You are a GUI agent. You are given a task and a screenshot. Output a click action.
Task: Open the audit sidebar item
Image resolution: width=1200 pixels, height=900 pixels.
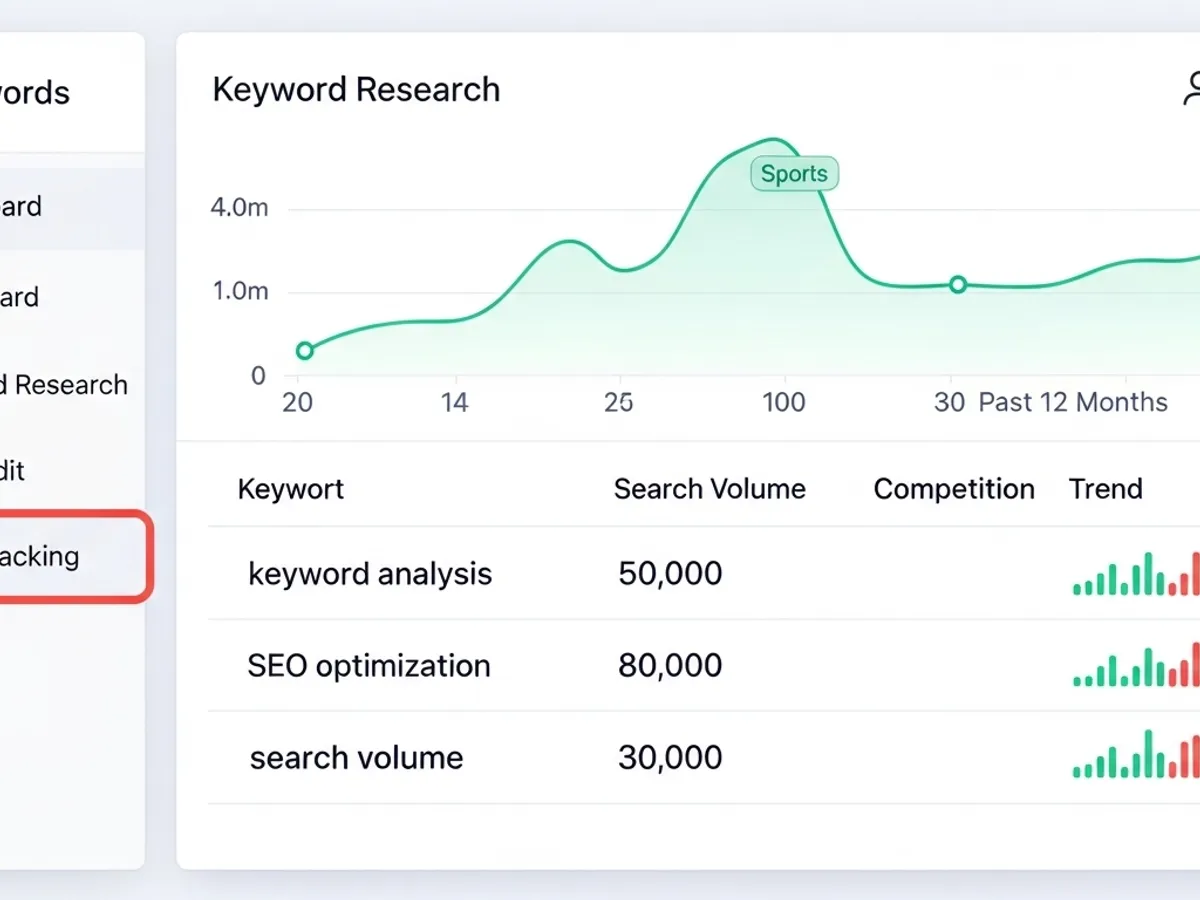pyautogui.click(x=30, y=471)
